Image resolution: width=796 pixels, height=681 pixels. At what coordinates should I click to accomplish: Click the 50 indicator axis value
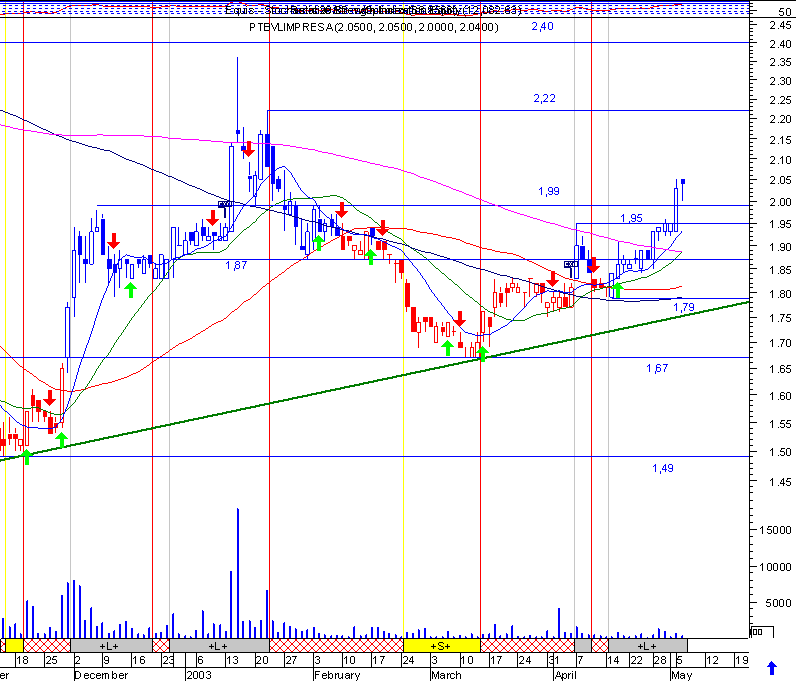(x=785, y=13)
